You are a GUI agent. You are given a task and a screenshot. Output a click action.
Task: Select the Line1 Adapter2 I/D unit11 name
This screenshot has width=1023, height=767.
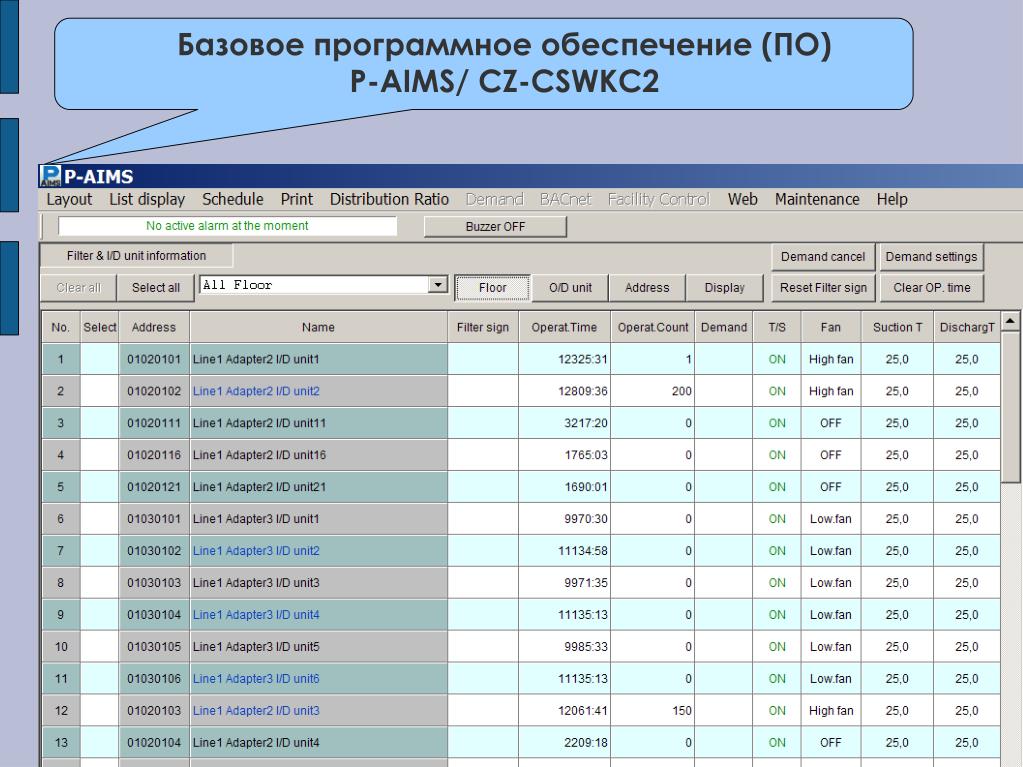259,423
